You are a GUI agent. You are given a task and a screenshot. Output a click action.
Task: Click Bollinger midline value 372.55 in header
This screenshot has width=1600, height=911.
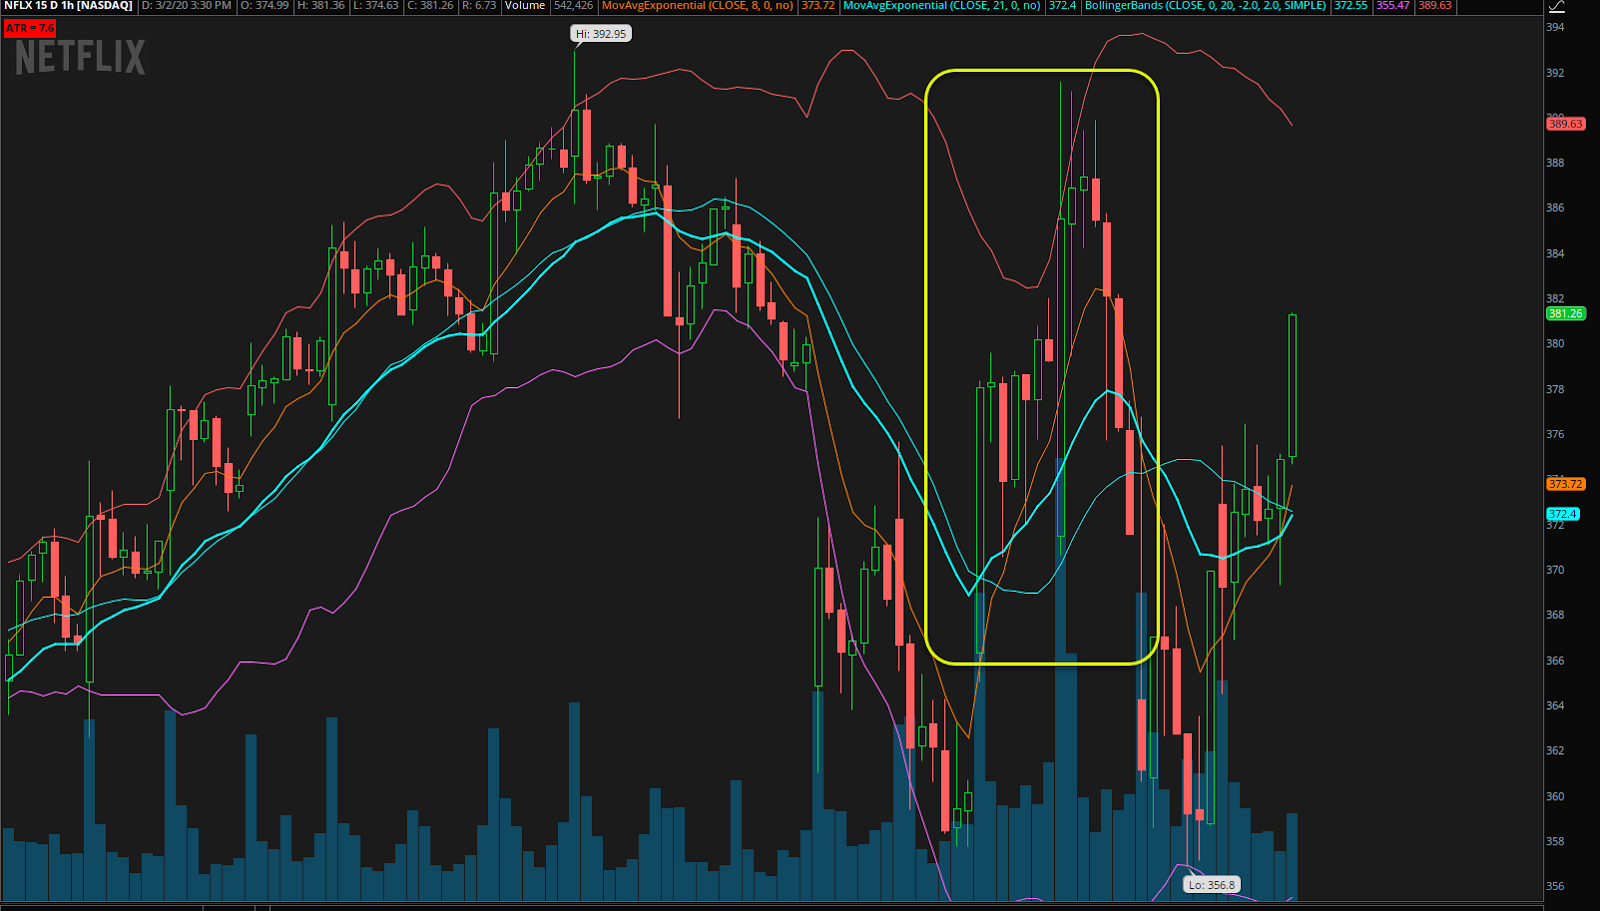tap(1350, 6)
